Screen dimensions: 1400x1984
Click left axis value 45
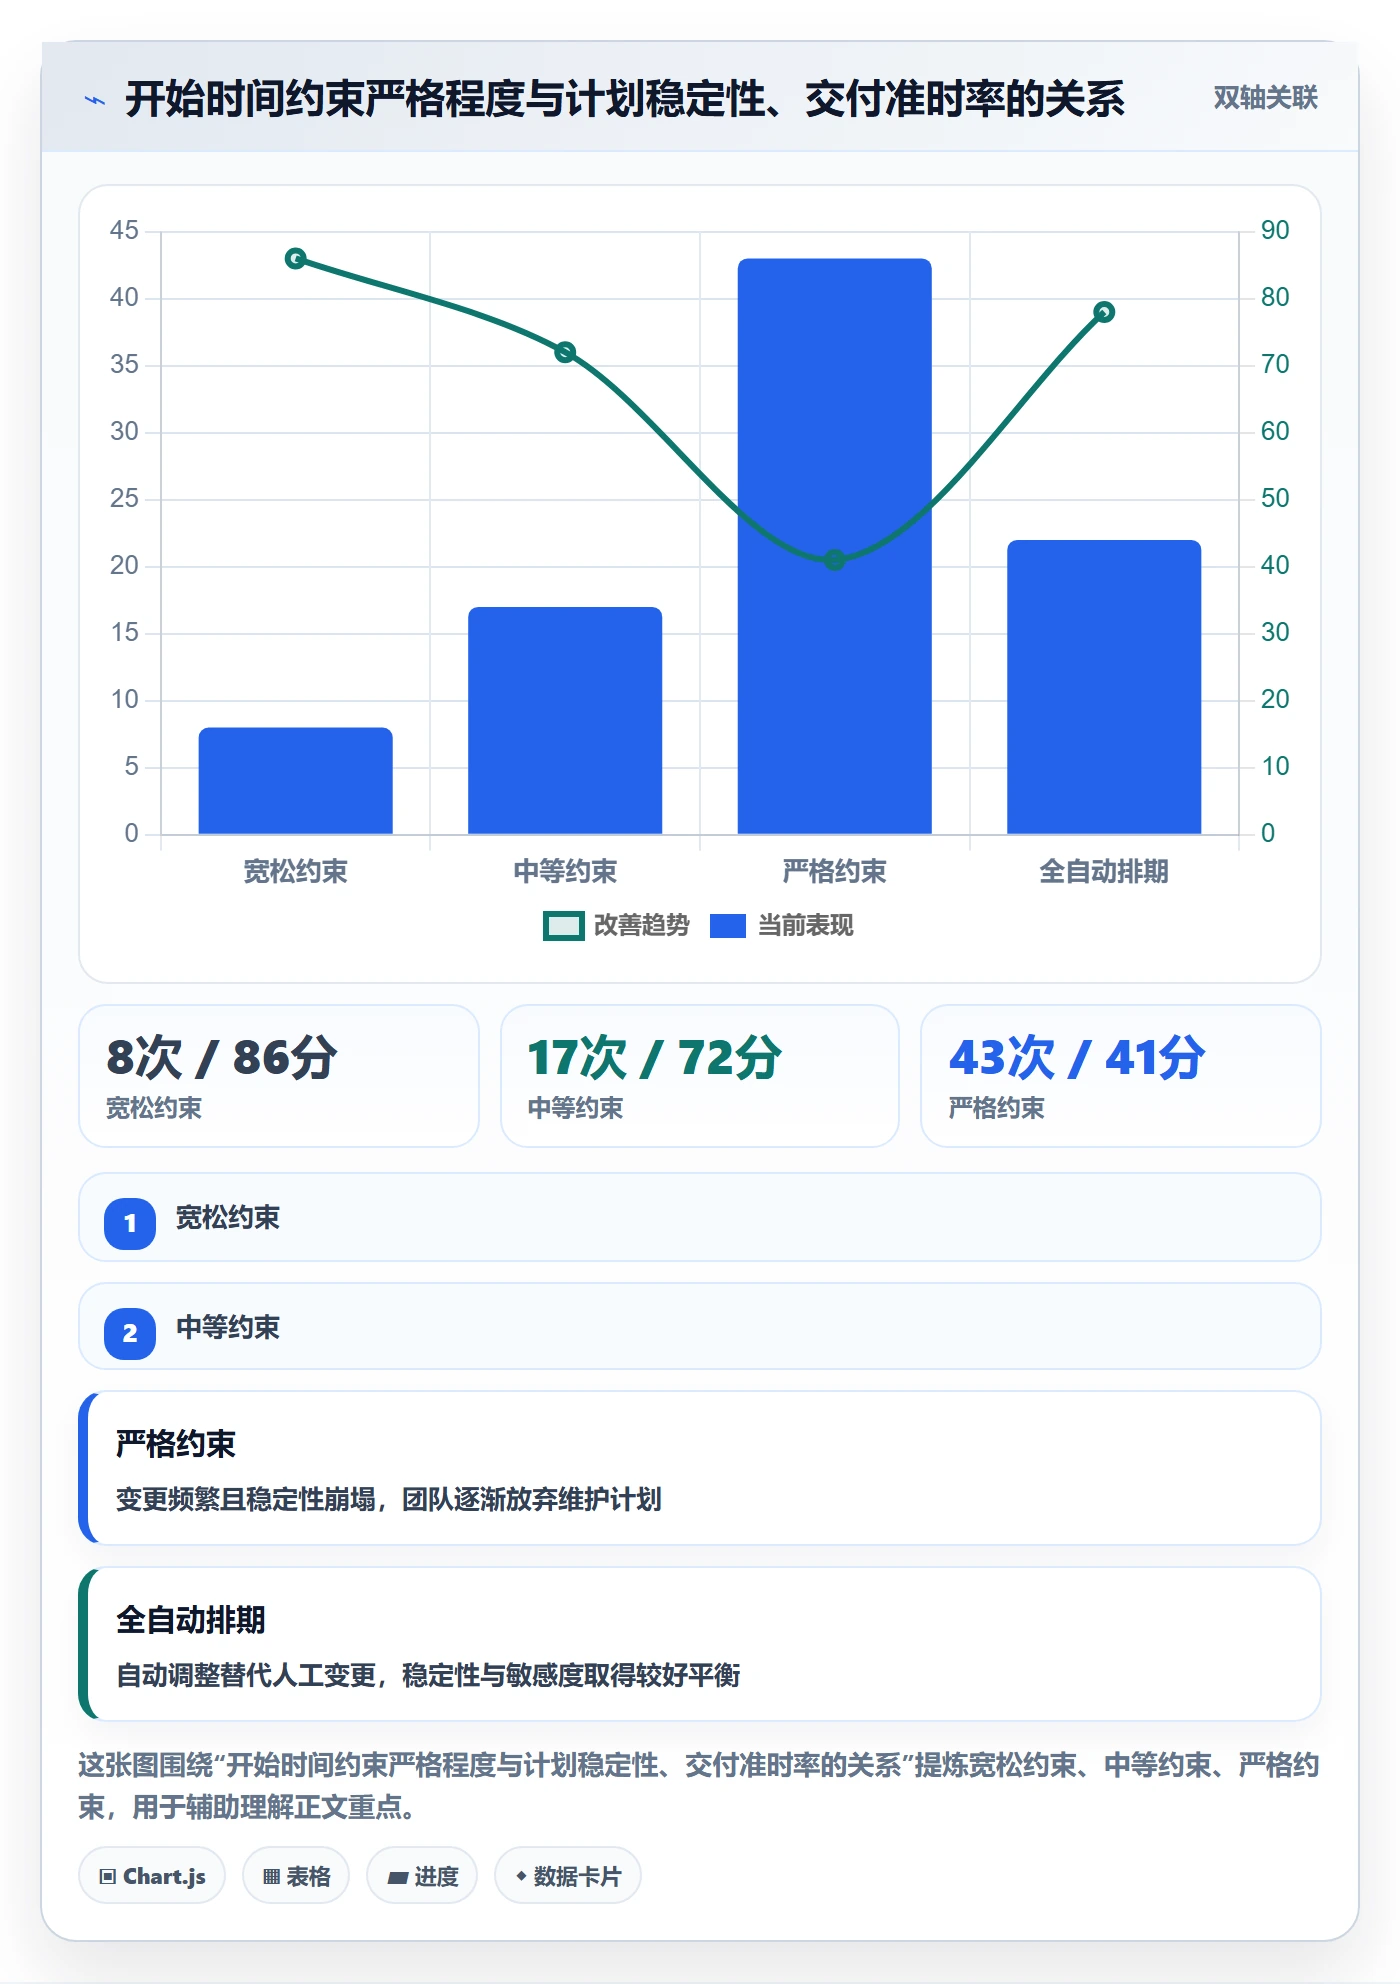[x=124, y=231]
